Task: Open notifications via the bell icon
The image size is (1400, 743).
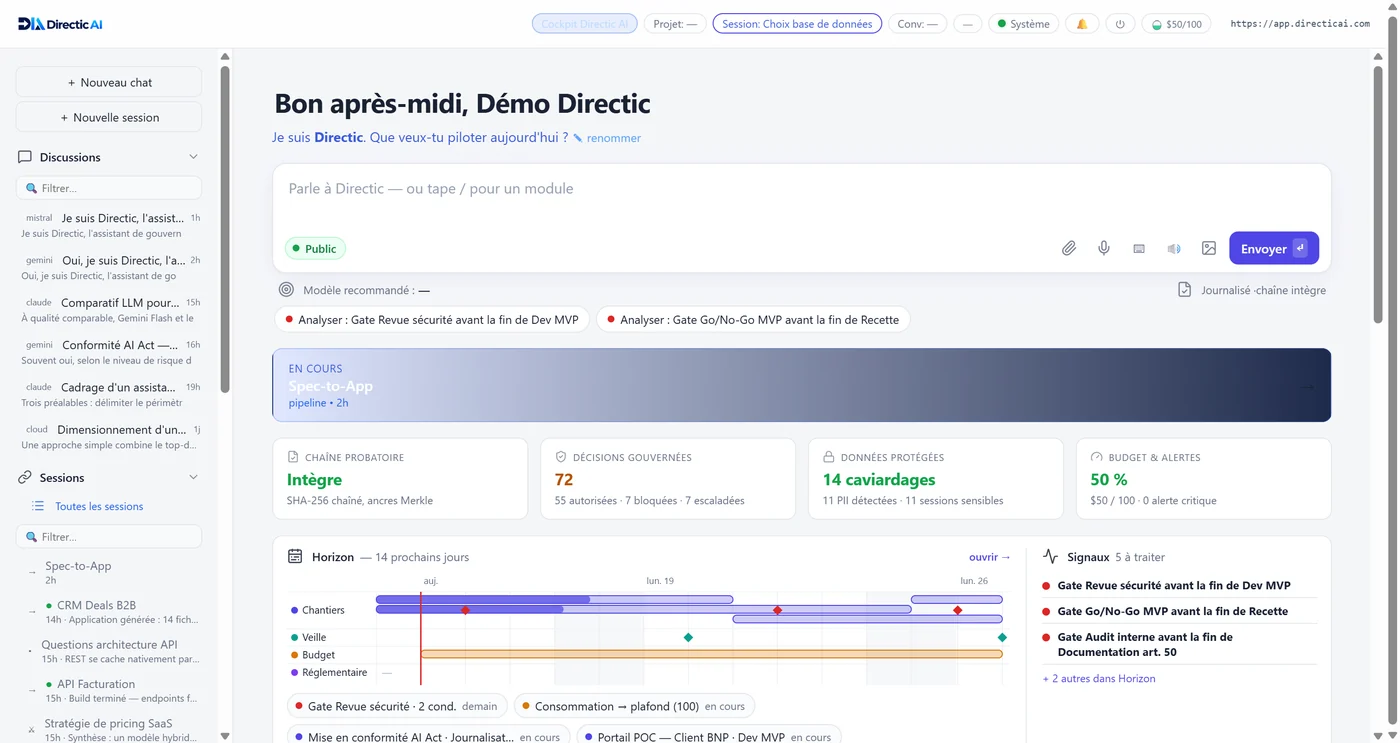Action: coord(1082,24)
